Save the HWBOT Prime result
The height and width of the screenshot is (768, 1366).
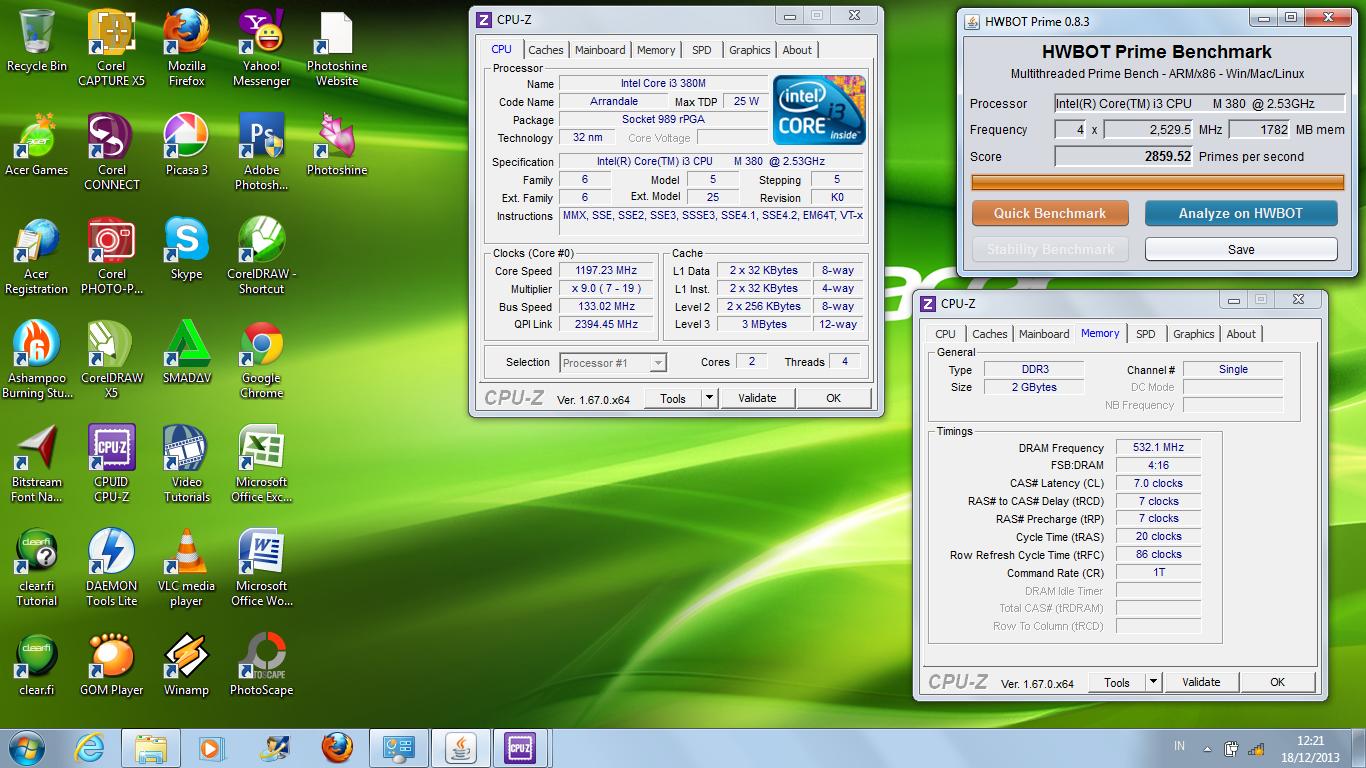pyautogui.click(x=1241, y=249)
